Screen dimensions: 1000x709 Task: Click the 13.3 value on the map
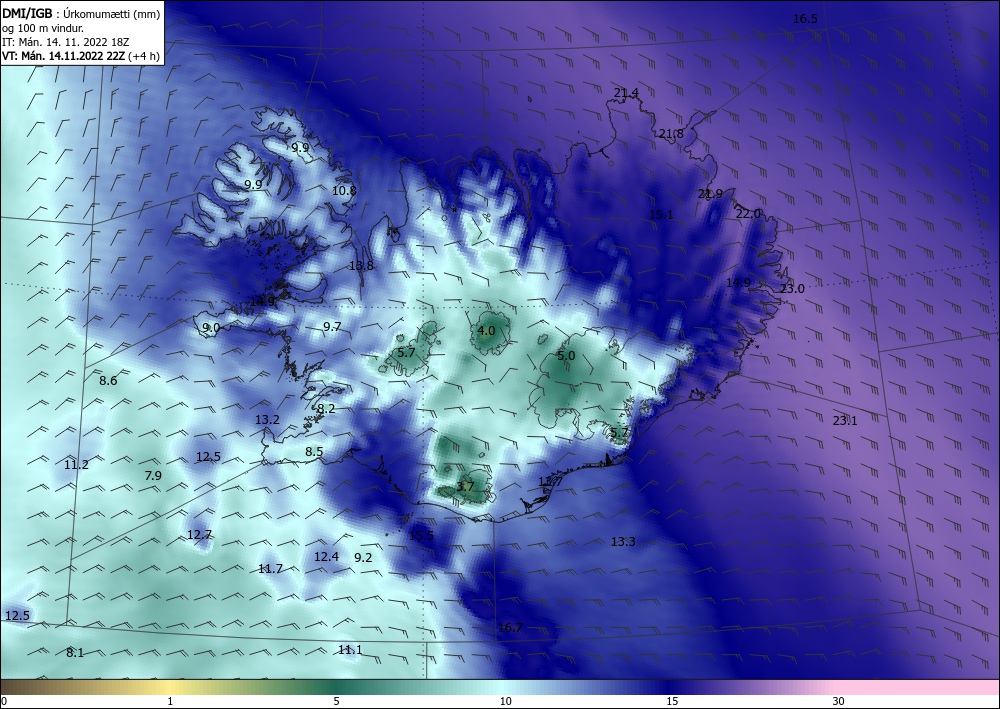click(x=623, y=542)
